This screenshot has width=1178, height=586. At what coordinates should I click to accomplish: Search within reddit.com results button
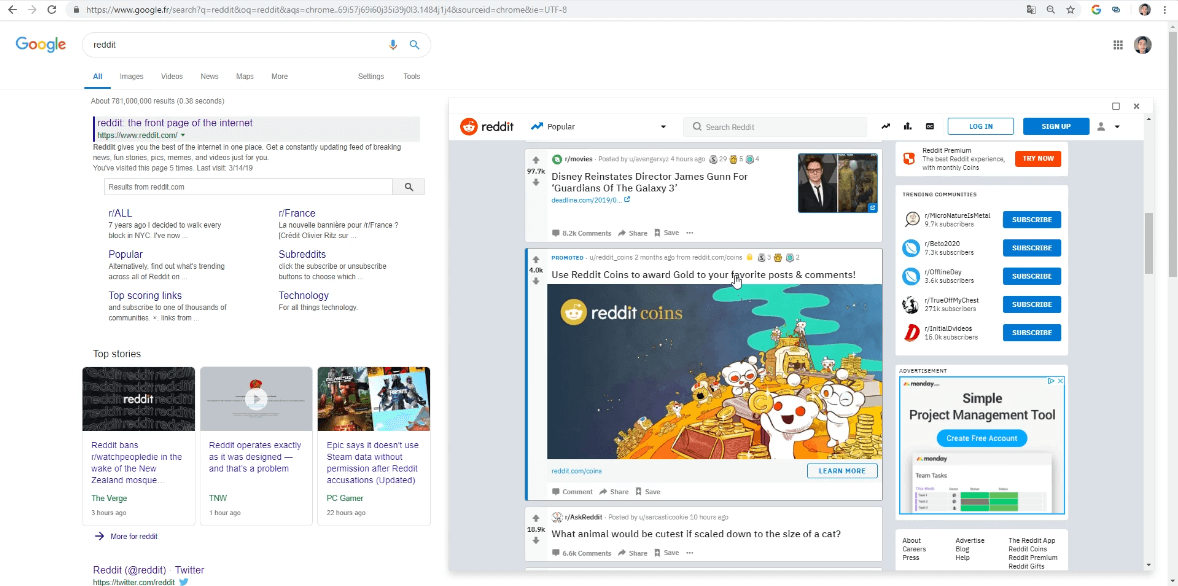(x=409, y=187)
